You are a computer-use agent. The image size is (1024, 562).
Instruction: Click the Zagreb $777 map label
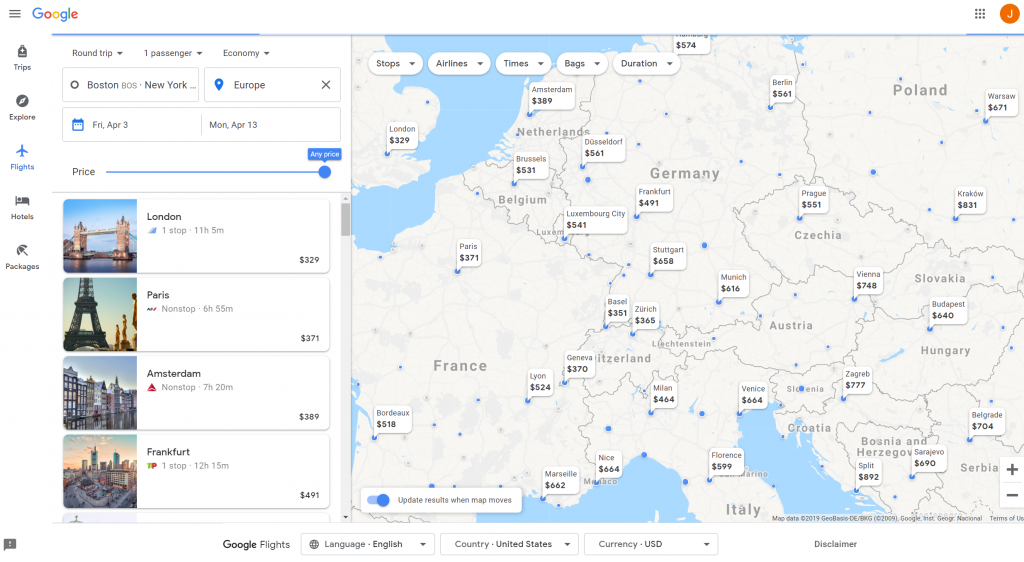[x=857, y=380]
